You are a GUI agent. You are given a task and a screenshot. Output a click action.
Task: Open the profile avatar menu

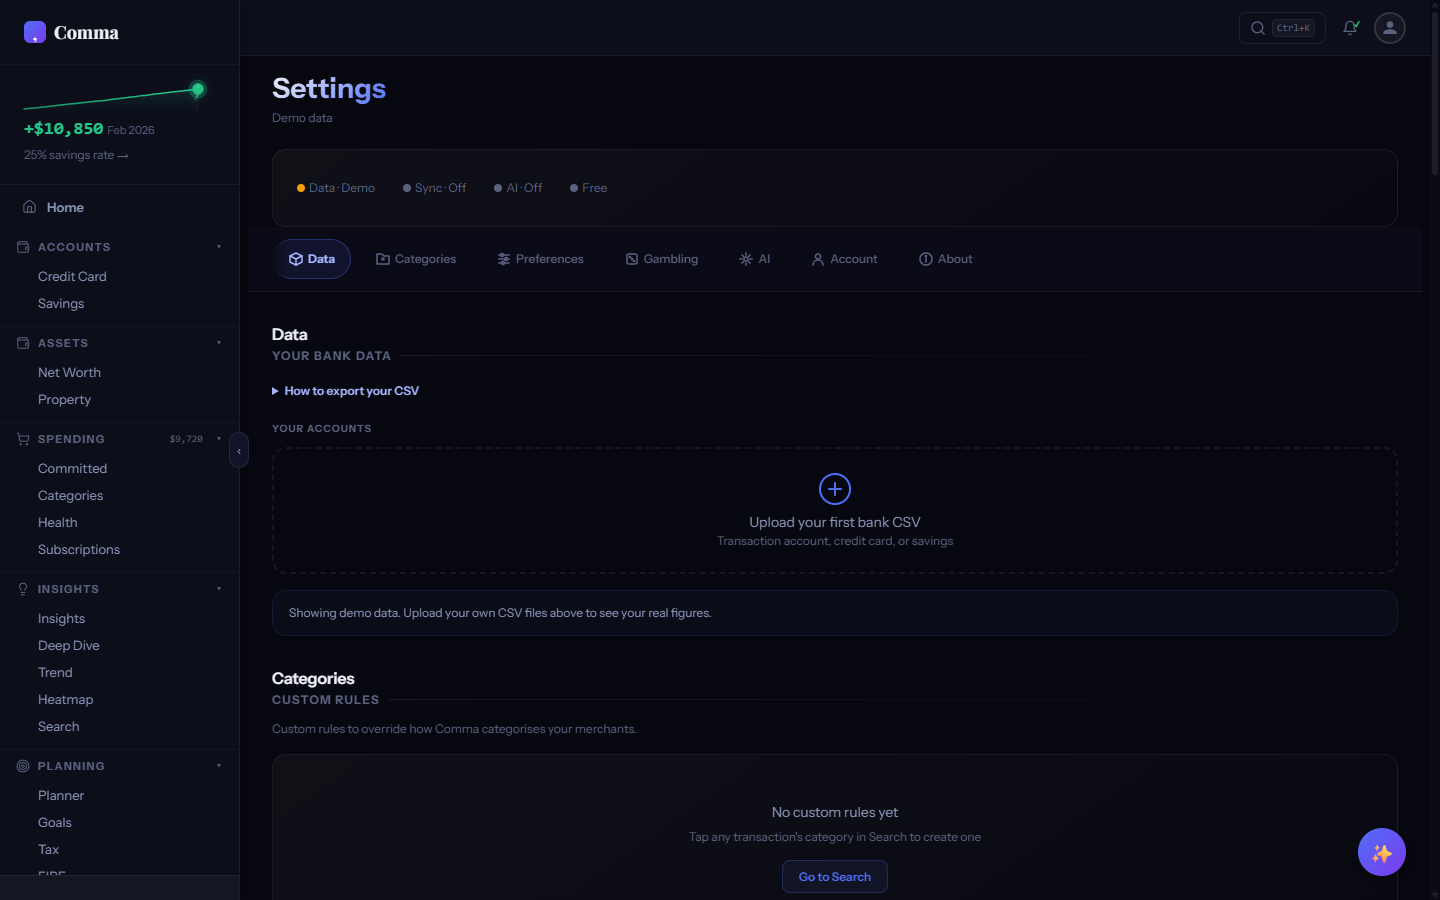(1390, 28)
